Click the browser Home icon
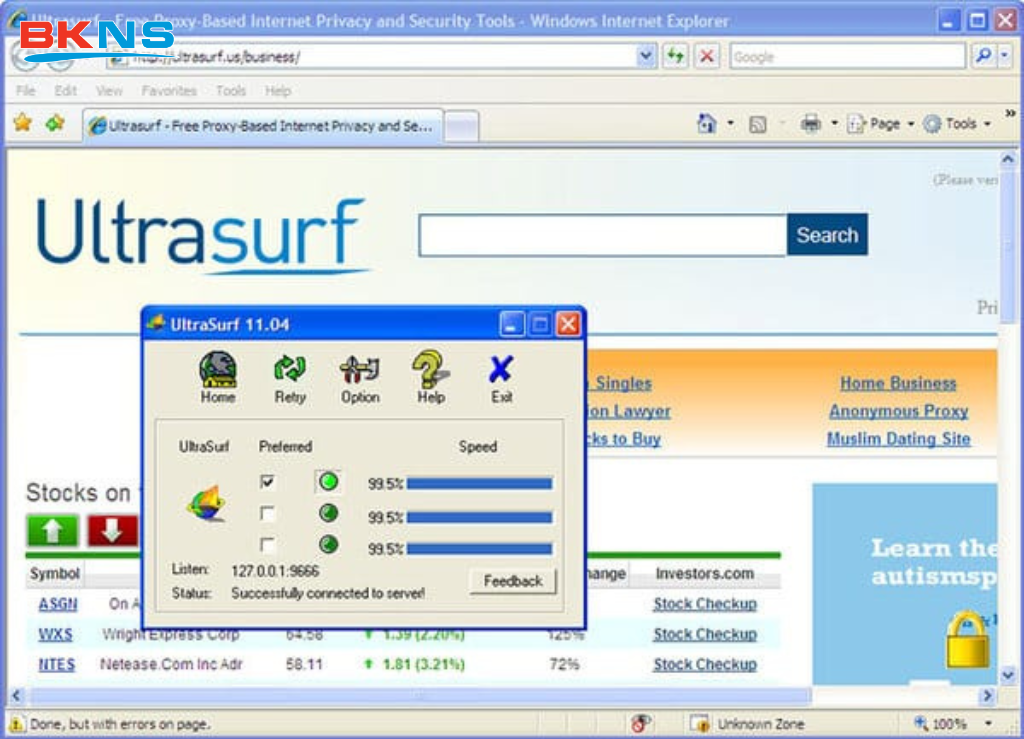 pyautogui.click(x=707, y=122)
